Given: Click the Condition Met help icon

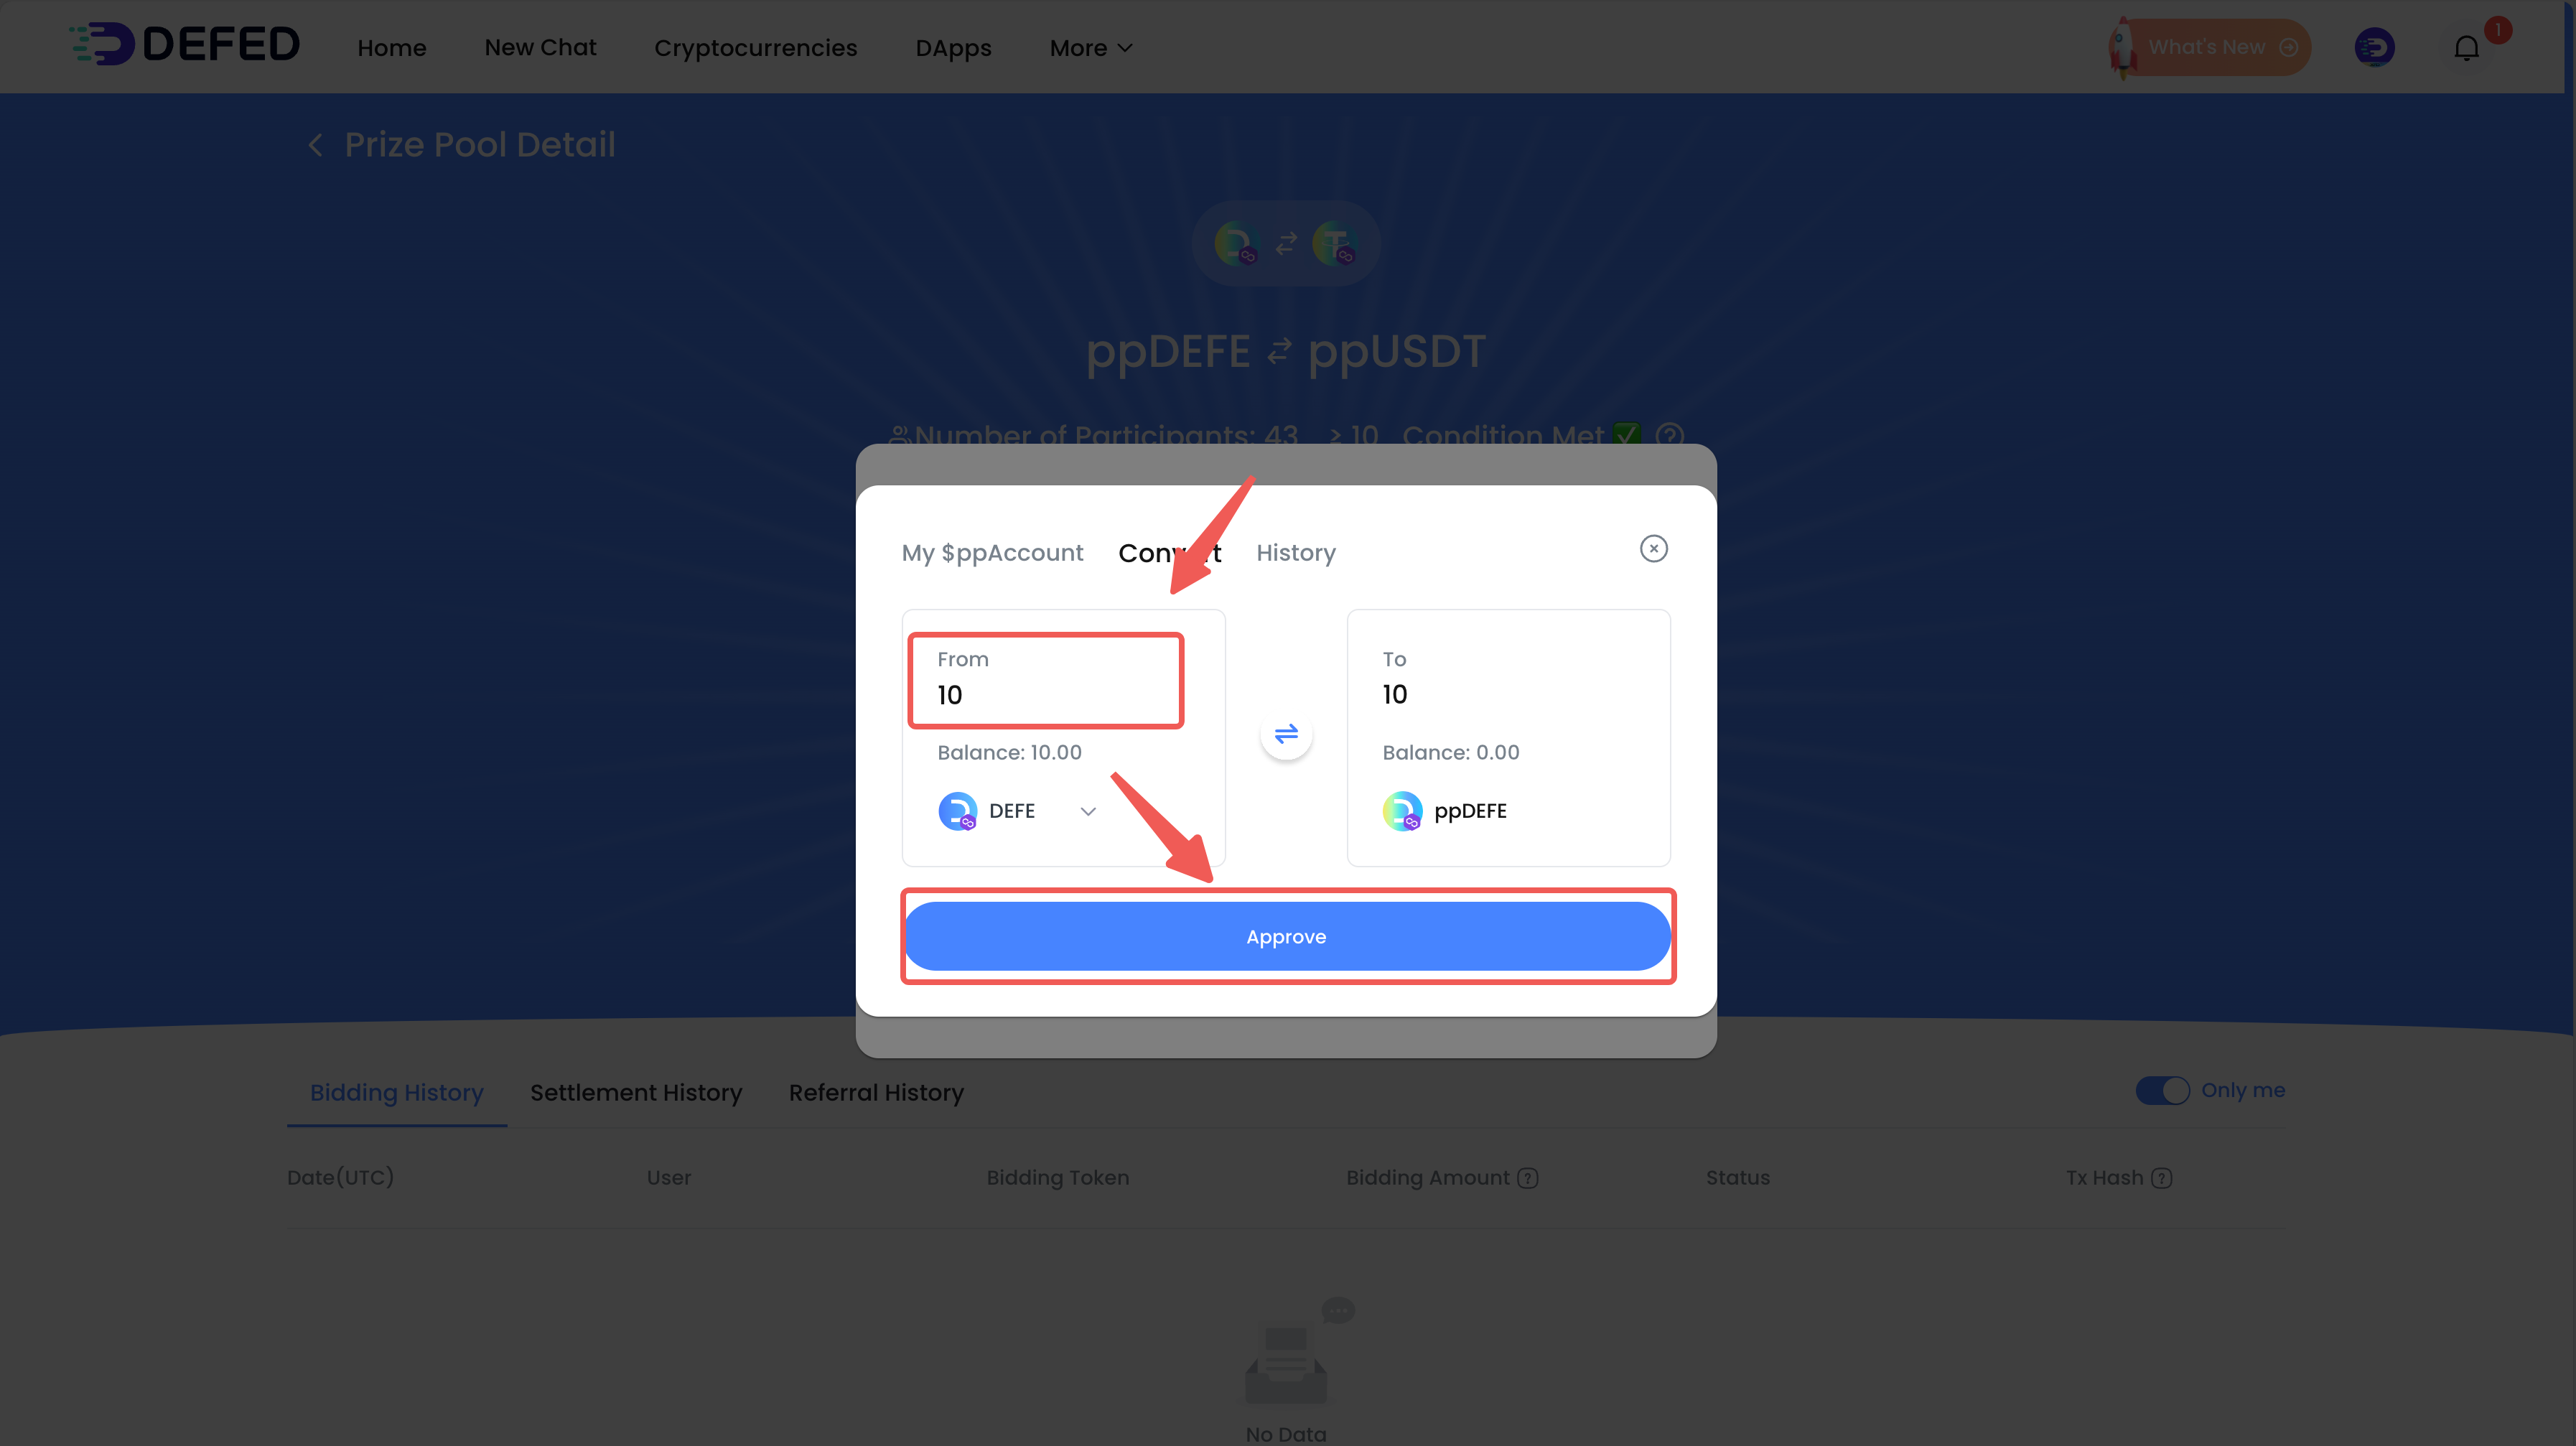Looking at the screenshot, I should [1669, 435].
